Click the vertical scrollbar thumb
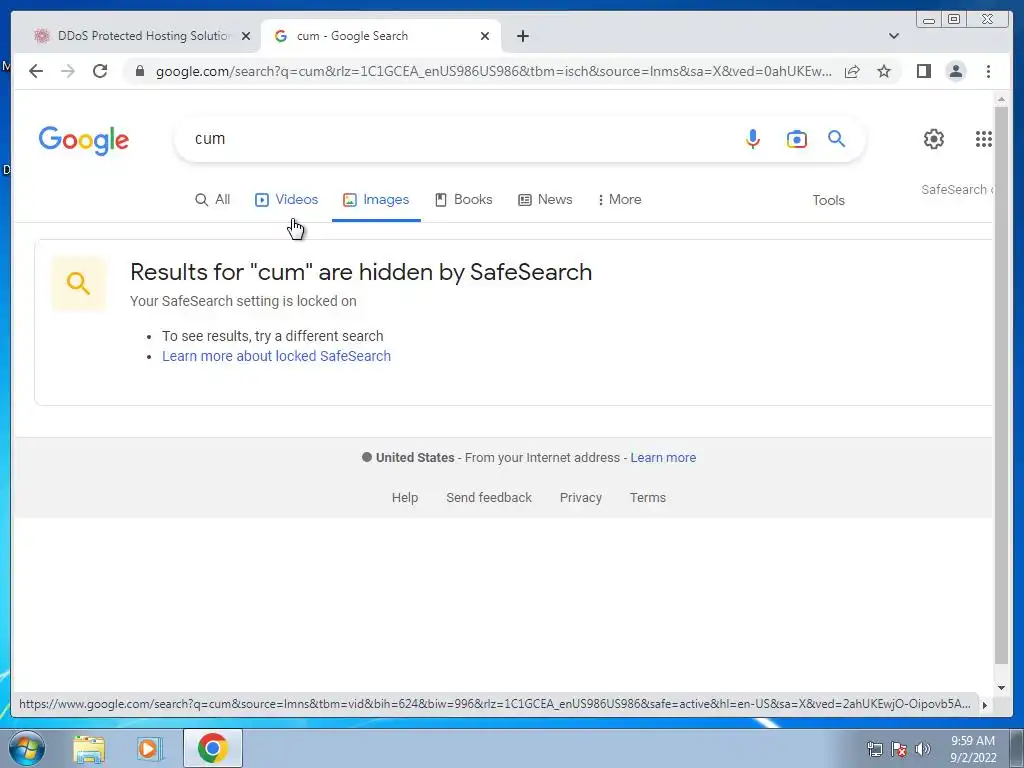Viewport: 1024px width, 768px height. point(1001,385)
